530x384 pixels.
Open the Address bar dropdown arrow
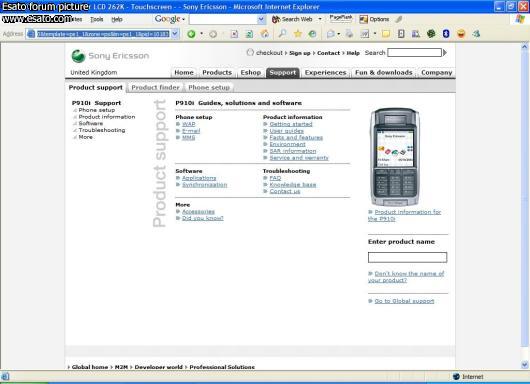pos(175,34)
